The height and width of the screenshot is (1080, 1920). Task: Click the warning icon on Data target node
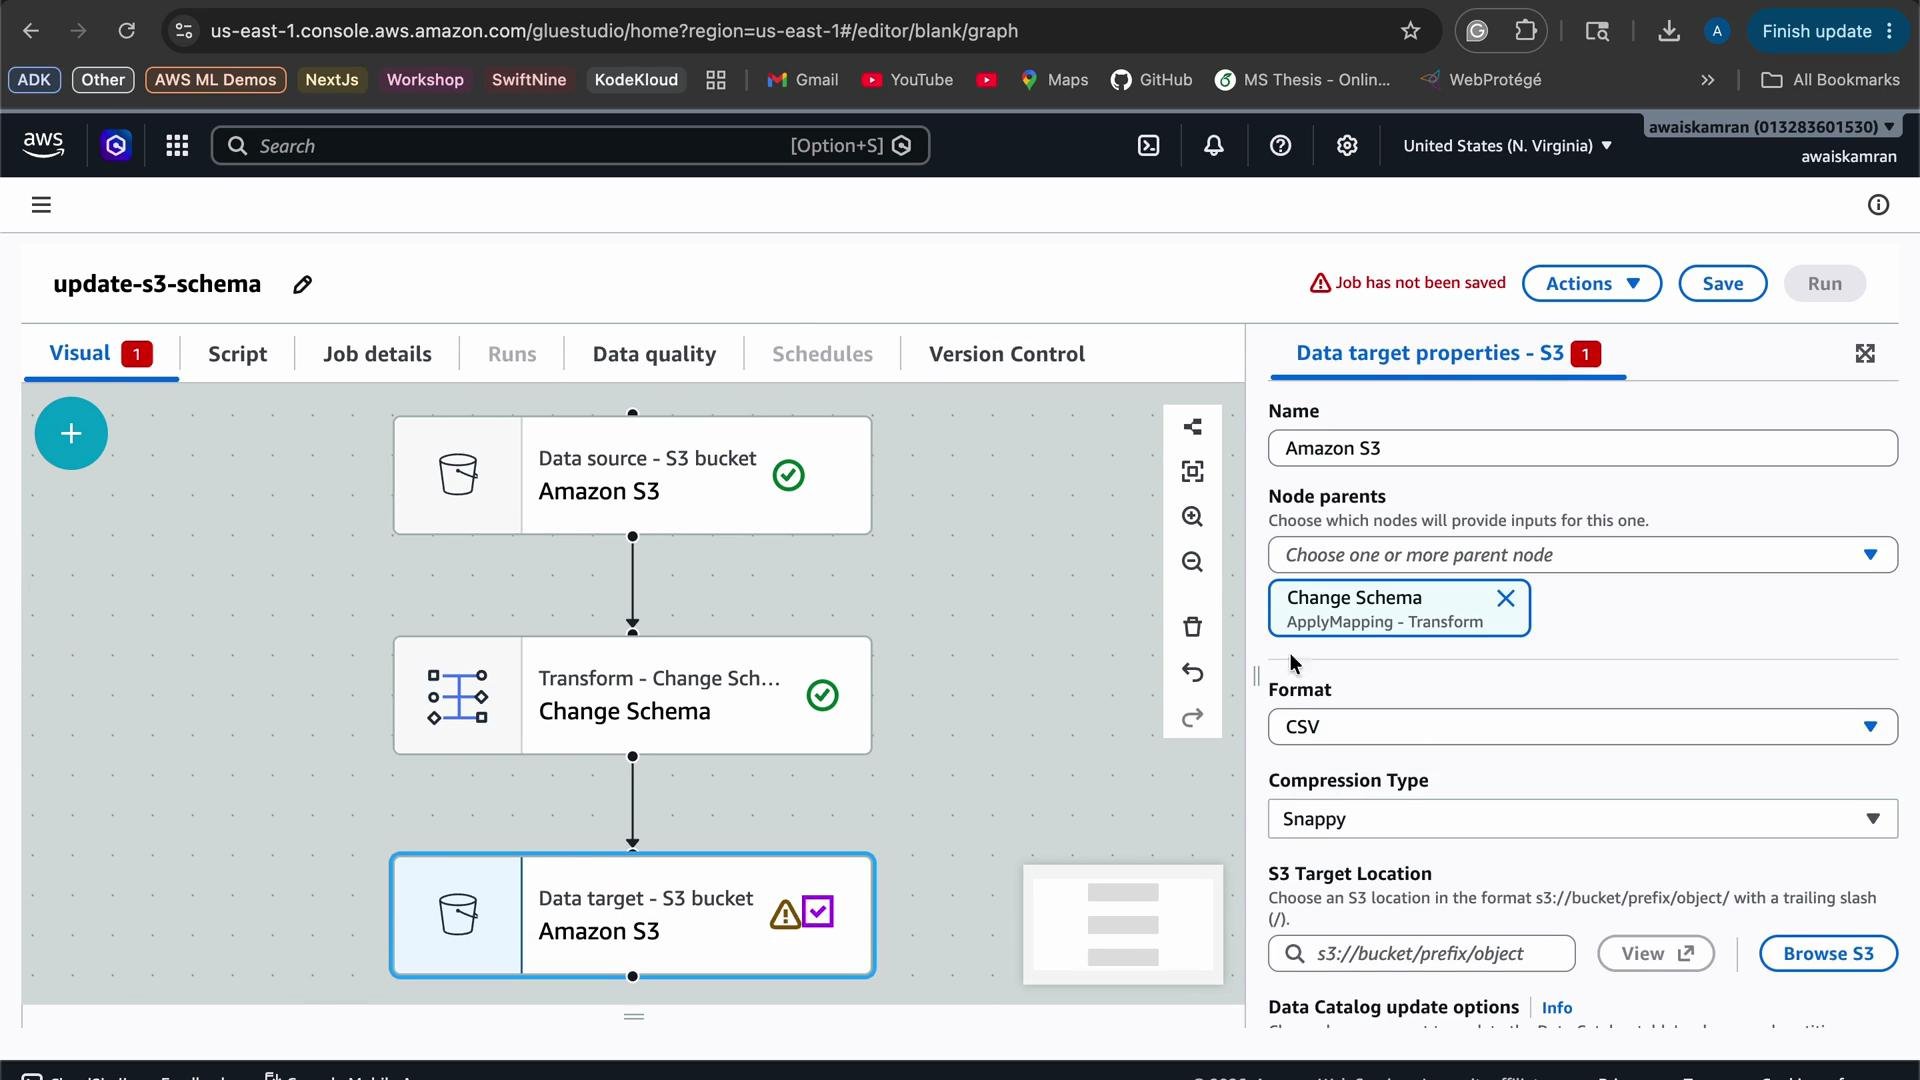(784, 914)
